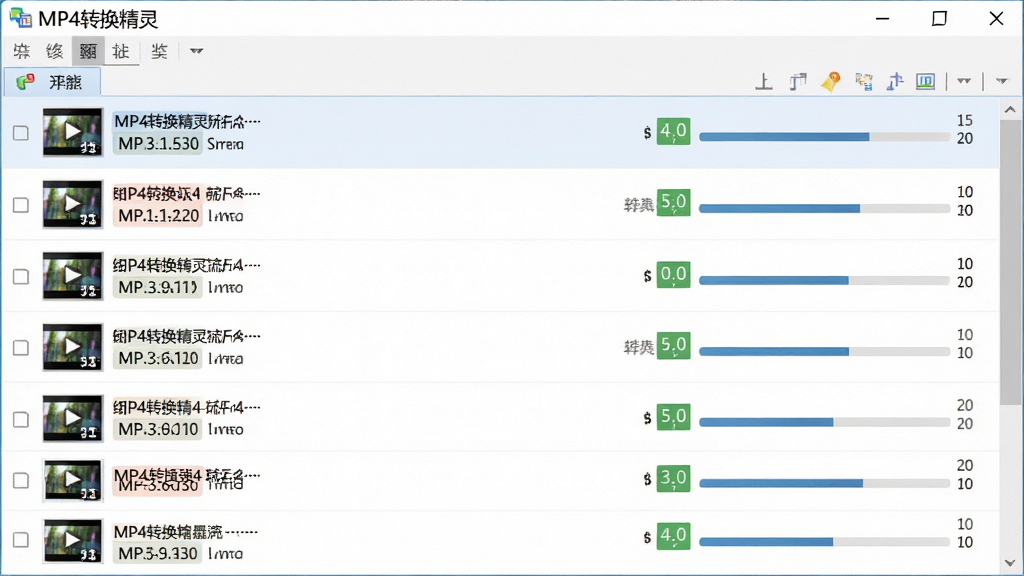The height and width of the screenshot is (576, 1024).
Task: Check the box in the row rated 3,0
Action: [x=21, y=481]
